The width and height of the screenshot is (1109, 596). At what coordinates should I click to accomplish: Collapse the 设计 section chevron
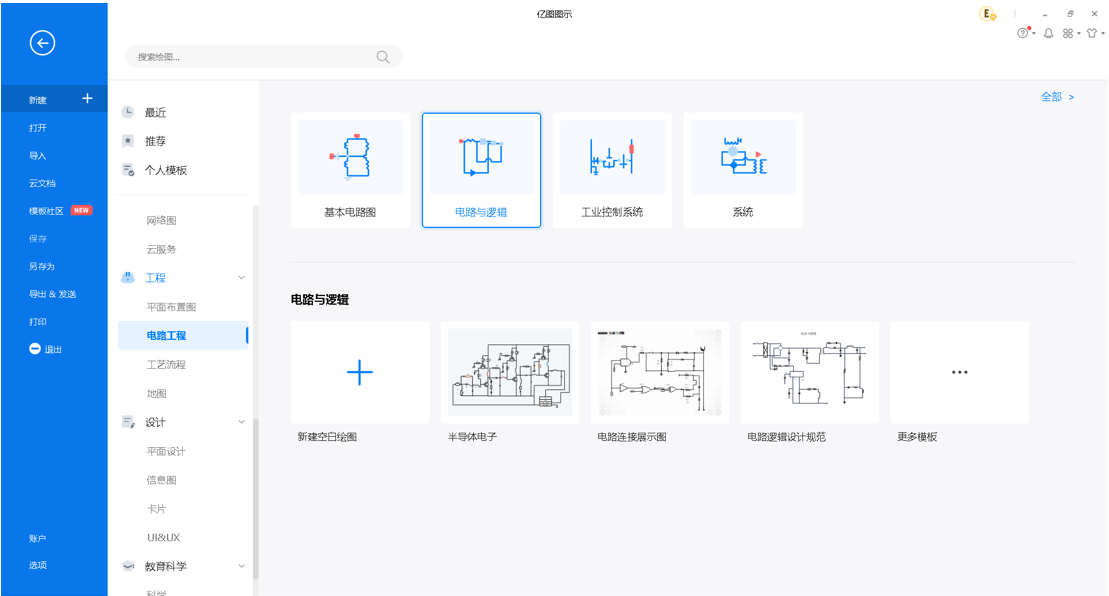241,422
